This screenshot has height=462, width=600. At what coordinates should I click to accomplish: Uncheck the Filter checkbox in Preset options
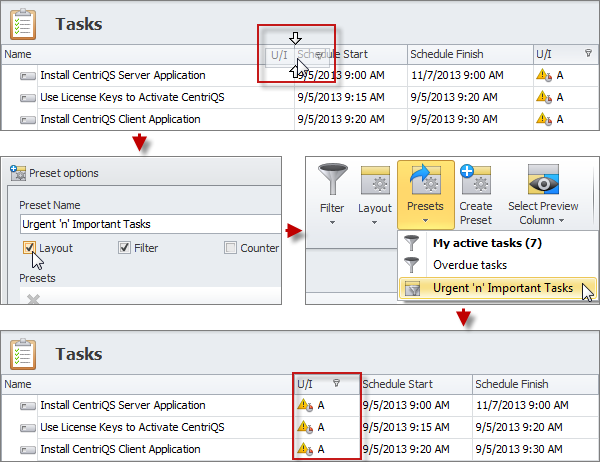pyautogui.click(x=124, y=248)
